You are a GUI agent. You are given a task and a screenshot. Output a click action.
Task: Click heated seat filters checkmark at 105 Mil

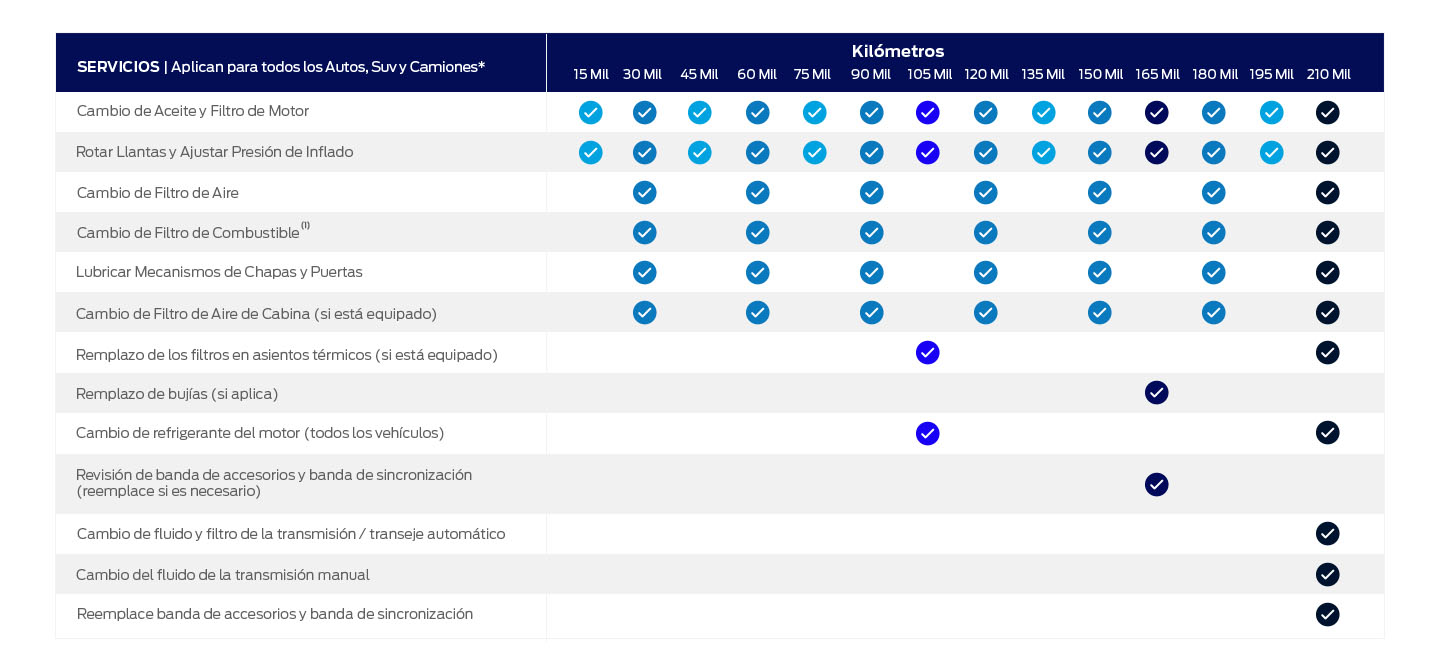(927, 352)
